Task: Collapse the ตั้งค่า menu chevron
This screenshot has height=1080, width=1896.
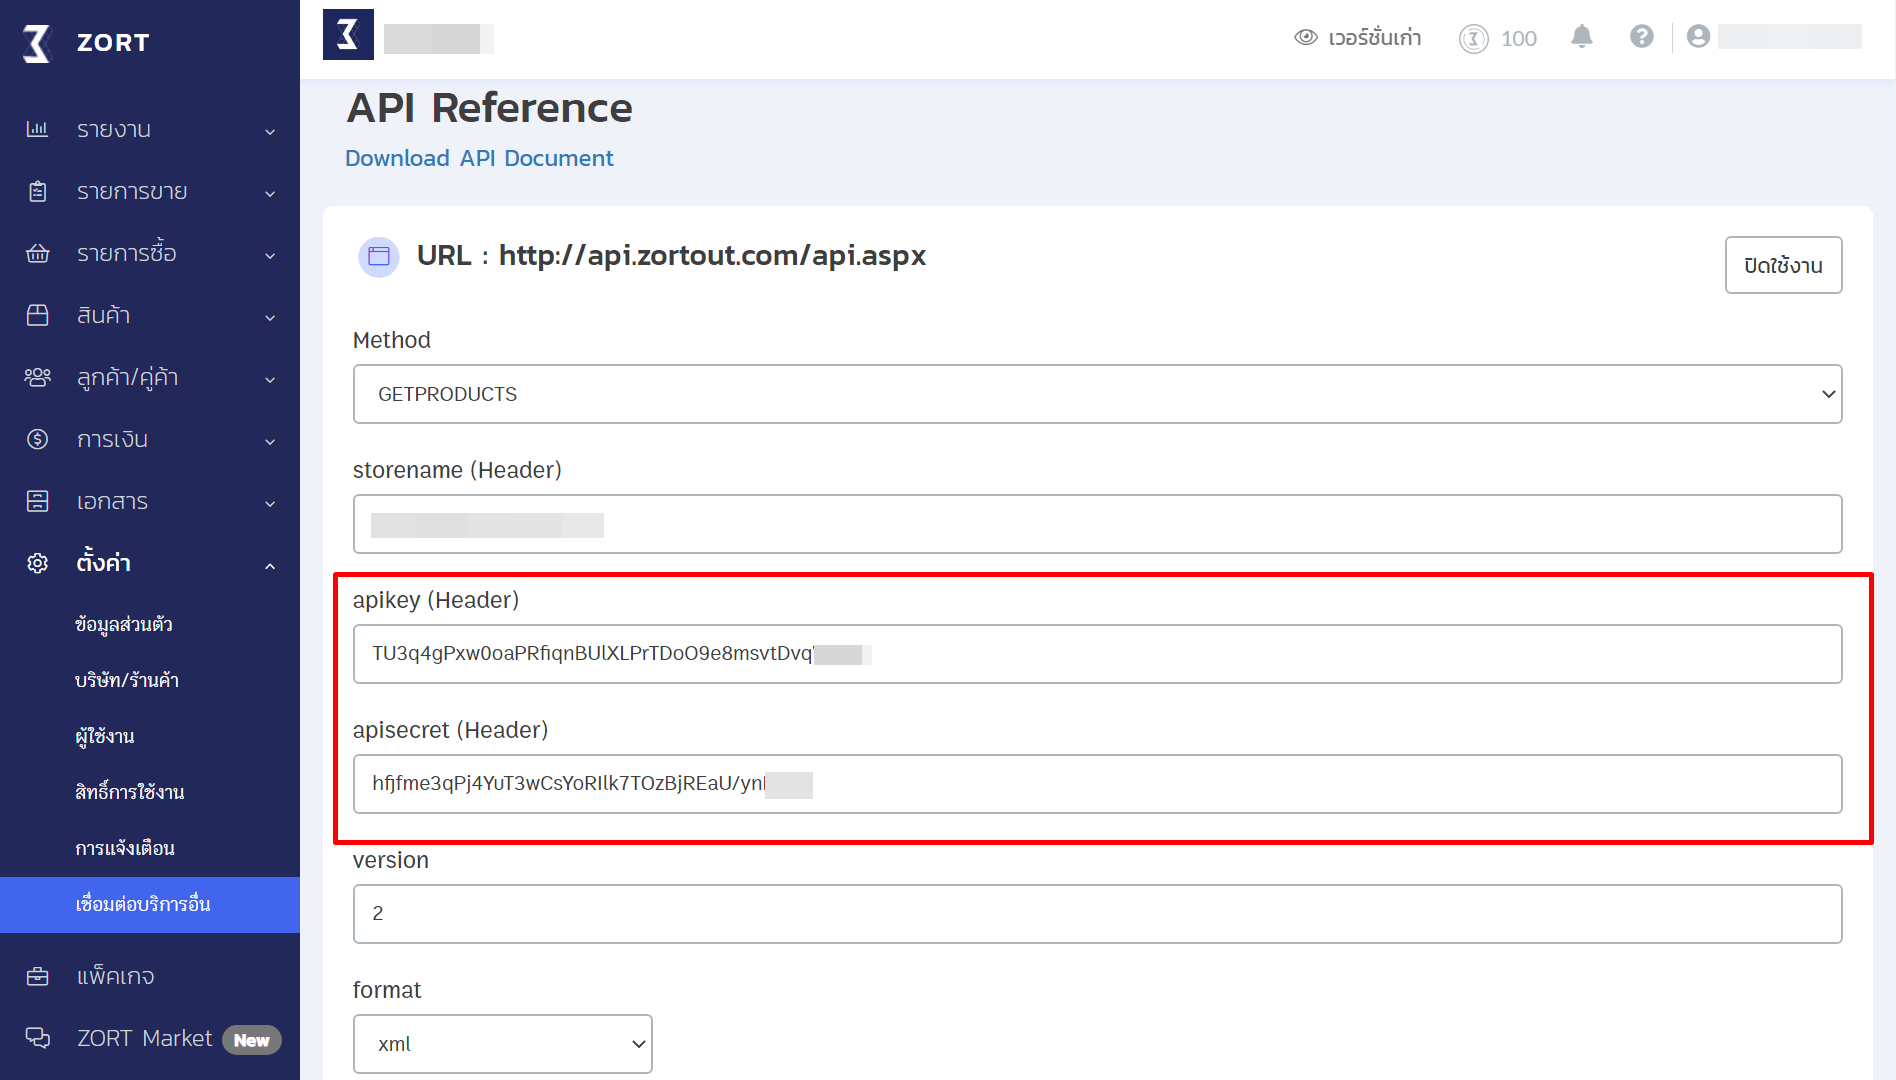Action: 270,565
